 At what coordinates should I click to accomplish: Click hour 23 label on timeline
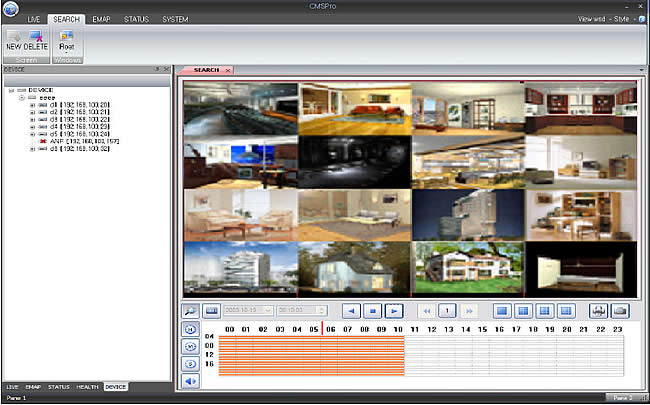(617, 329)
